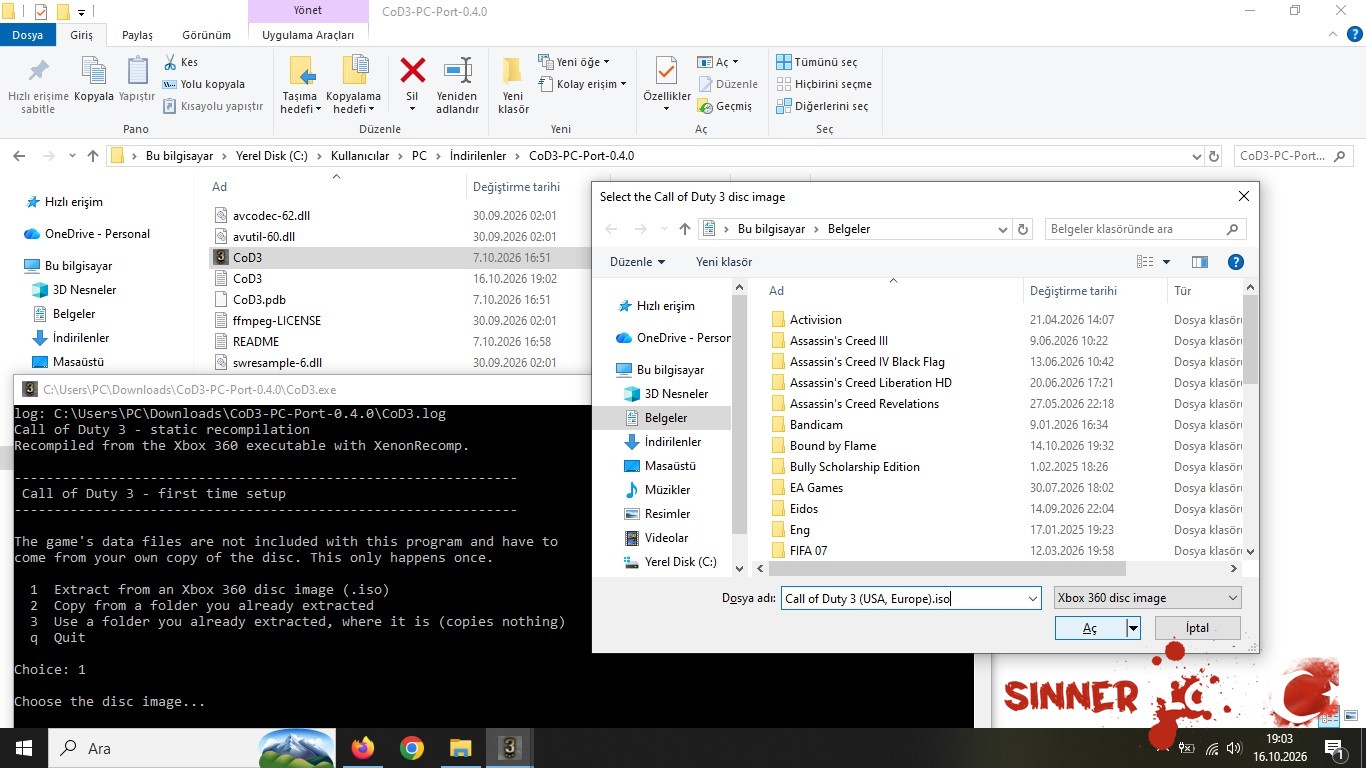Click the Windows Start button

click(24, 748)
